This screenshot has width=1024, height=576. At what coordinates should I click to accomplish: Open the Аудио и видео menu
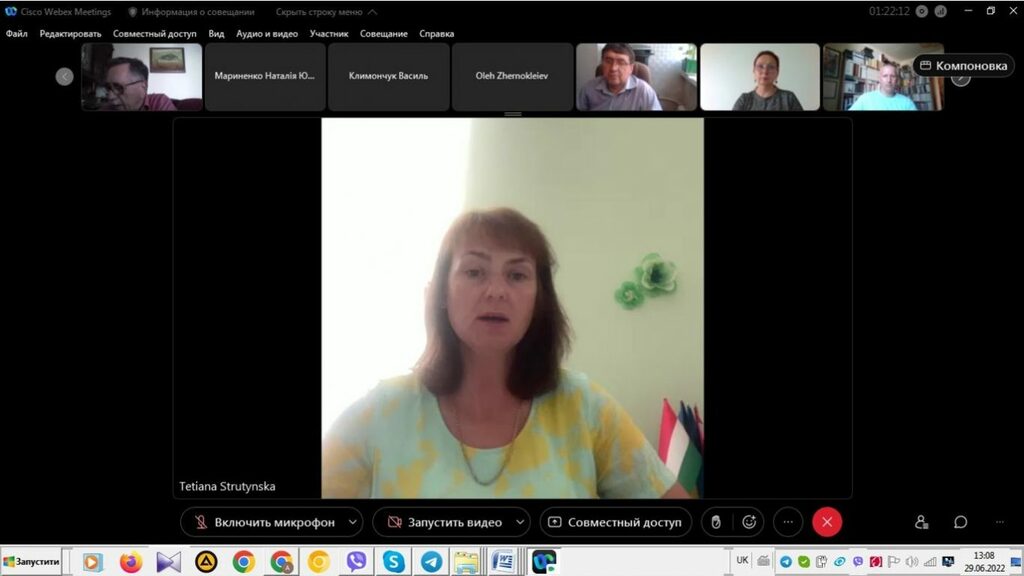[267, 33]
